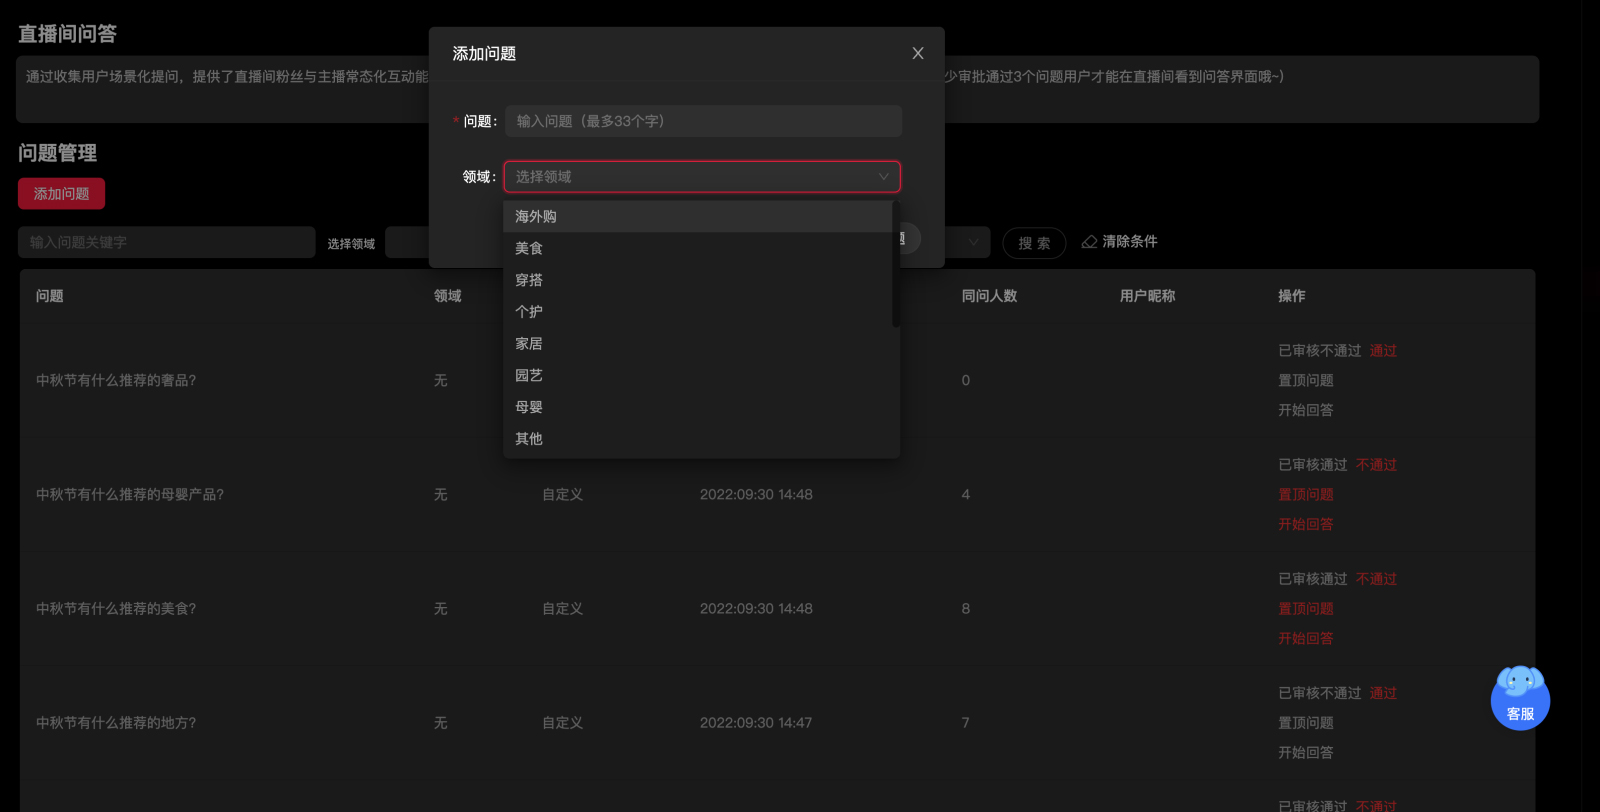Select 海外购 from the domain list
Image resolution: width=1600 pixels, height=812 pixels.
pyautogui.click(x=697, y=217)
